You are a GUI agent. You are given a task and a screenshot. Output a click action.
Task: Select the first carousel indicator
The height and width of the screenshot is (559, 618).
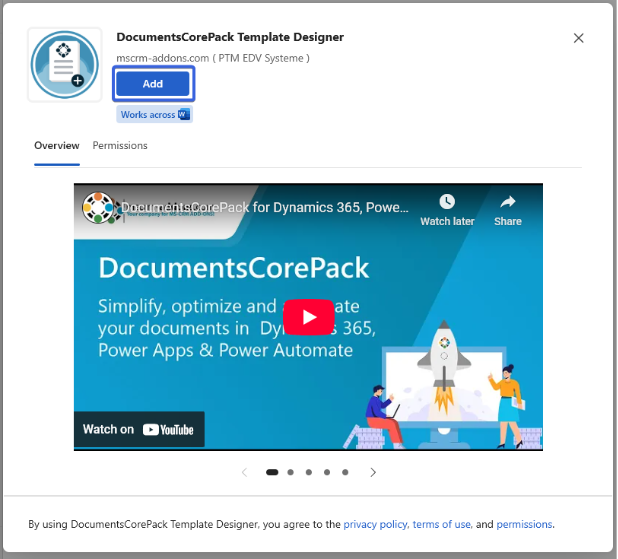pos(272,472)
